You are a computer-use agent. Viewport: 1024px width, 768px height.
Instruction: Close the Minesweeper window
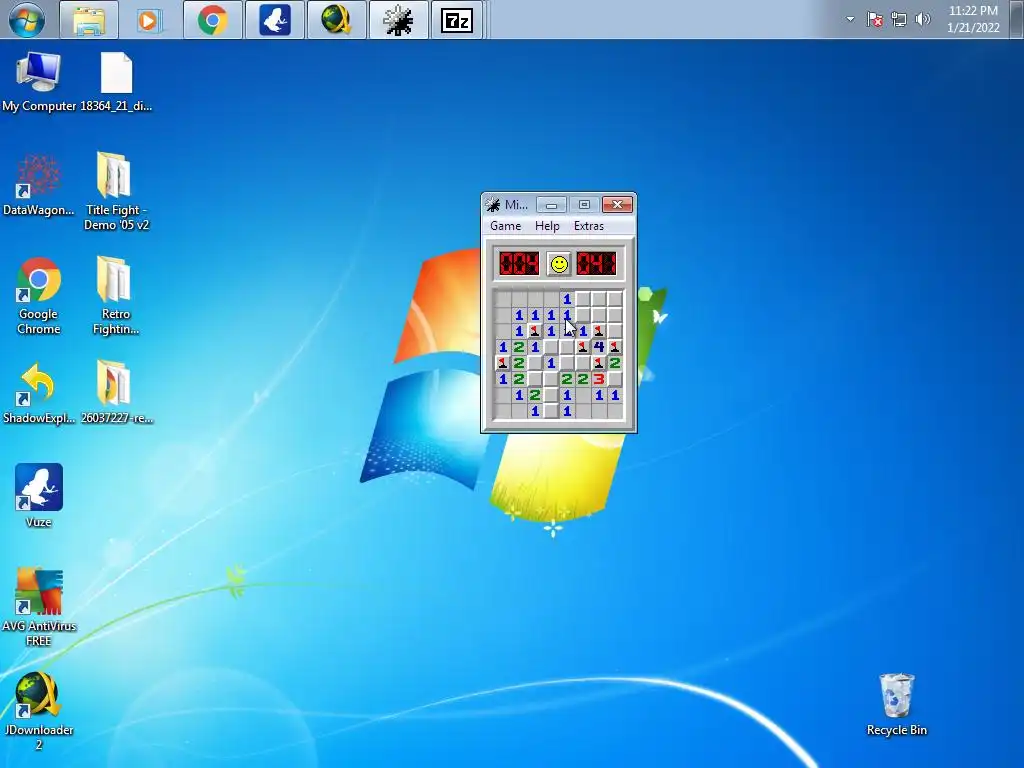pyautogui.click(x=617, y=205)
